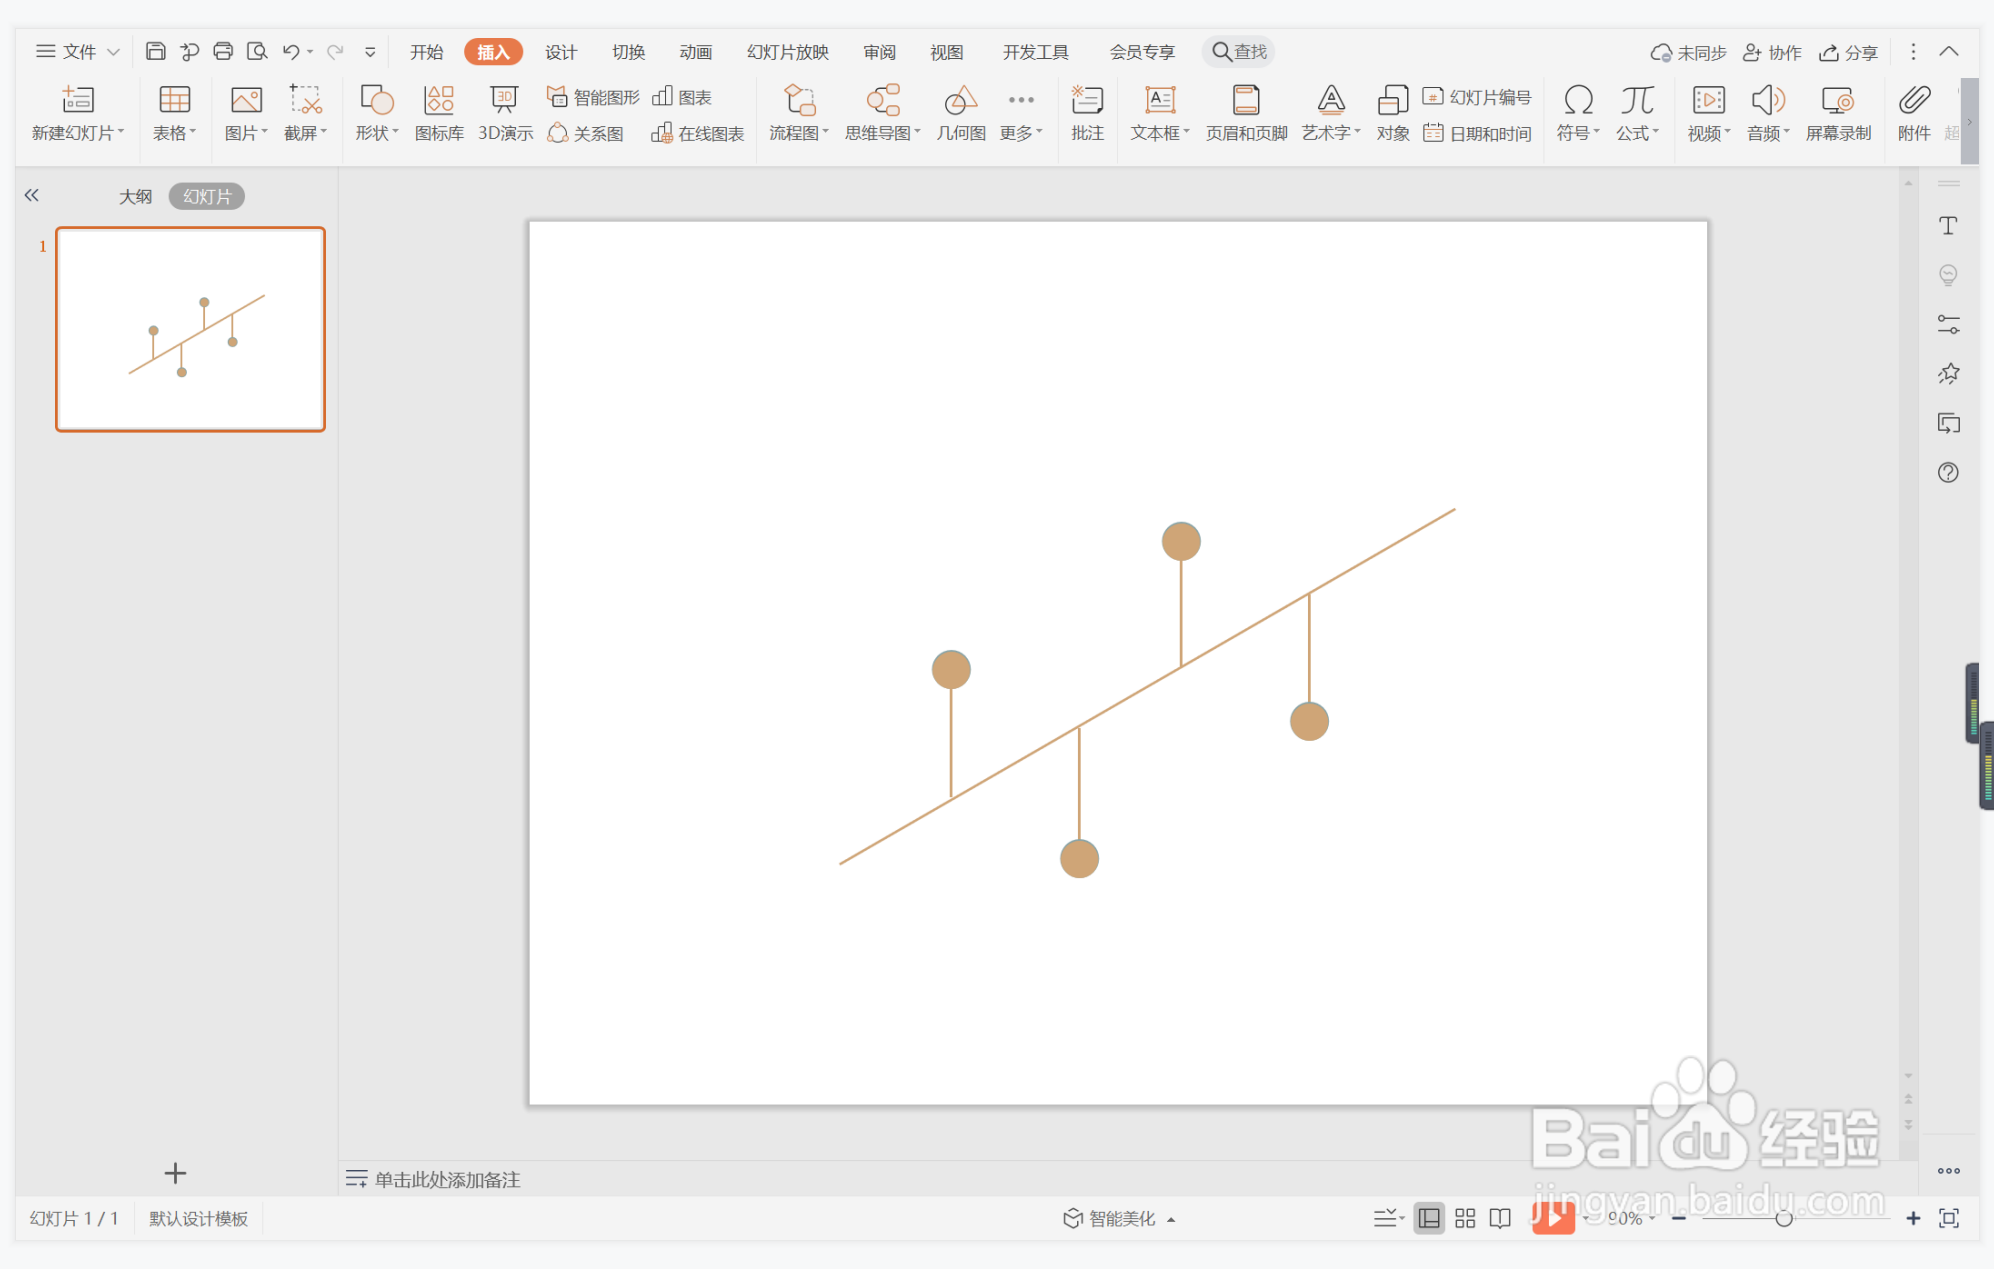Open the 流程图 dropdown
This screenshot has width=1994, height=1269.
coord(799,133)
